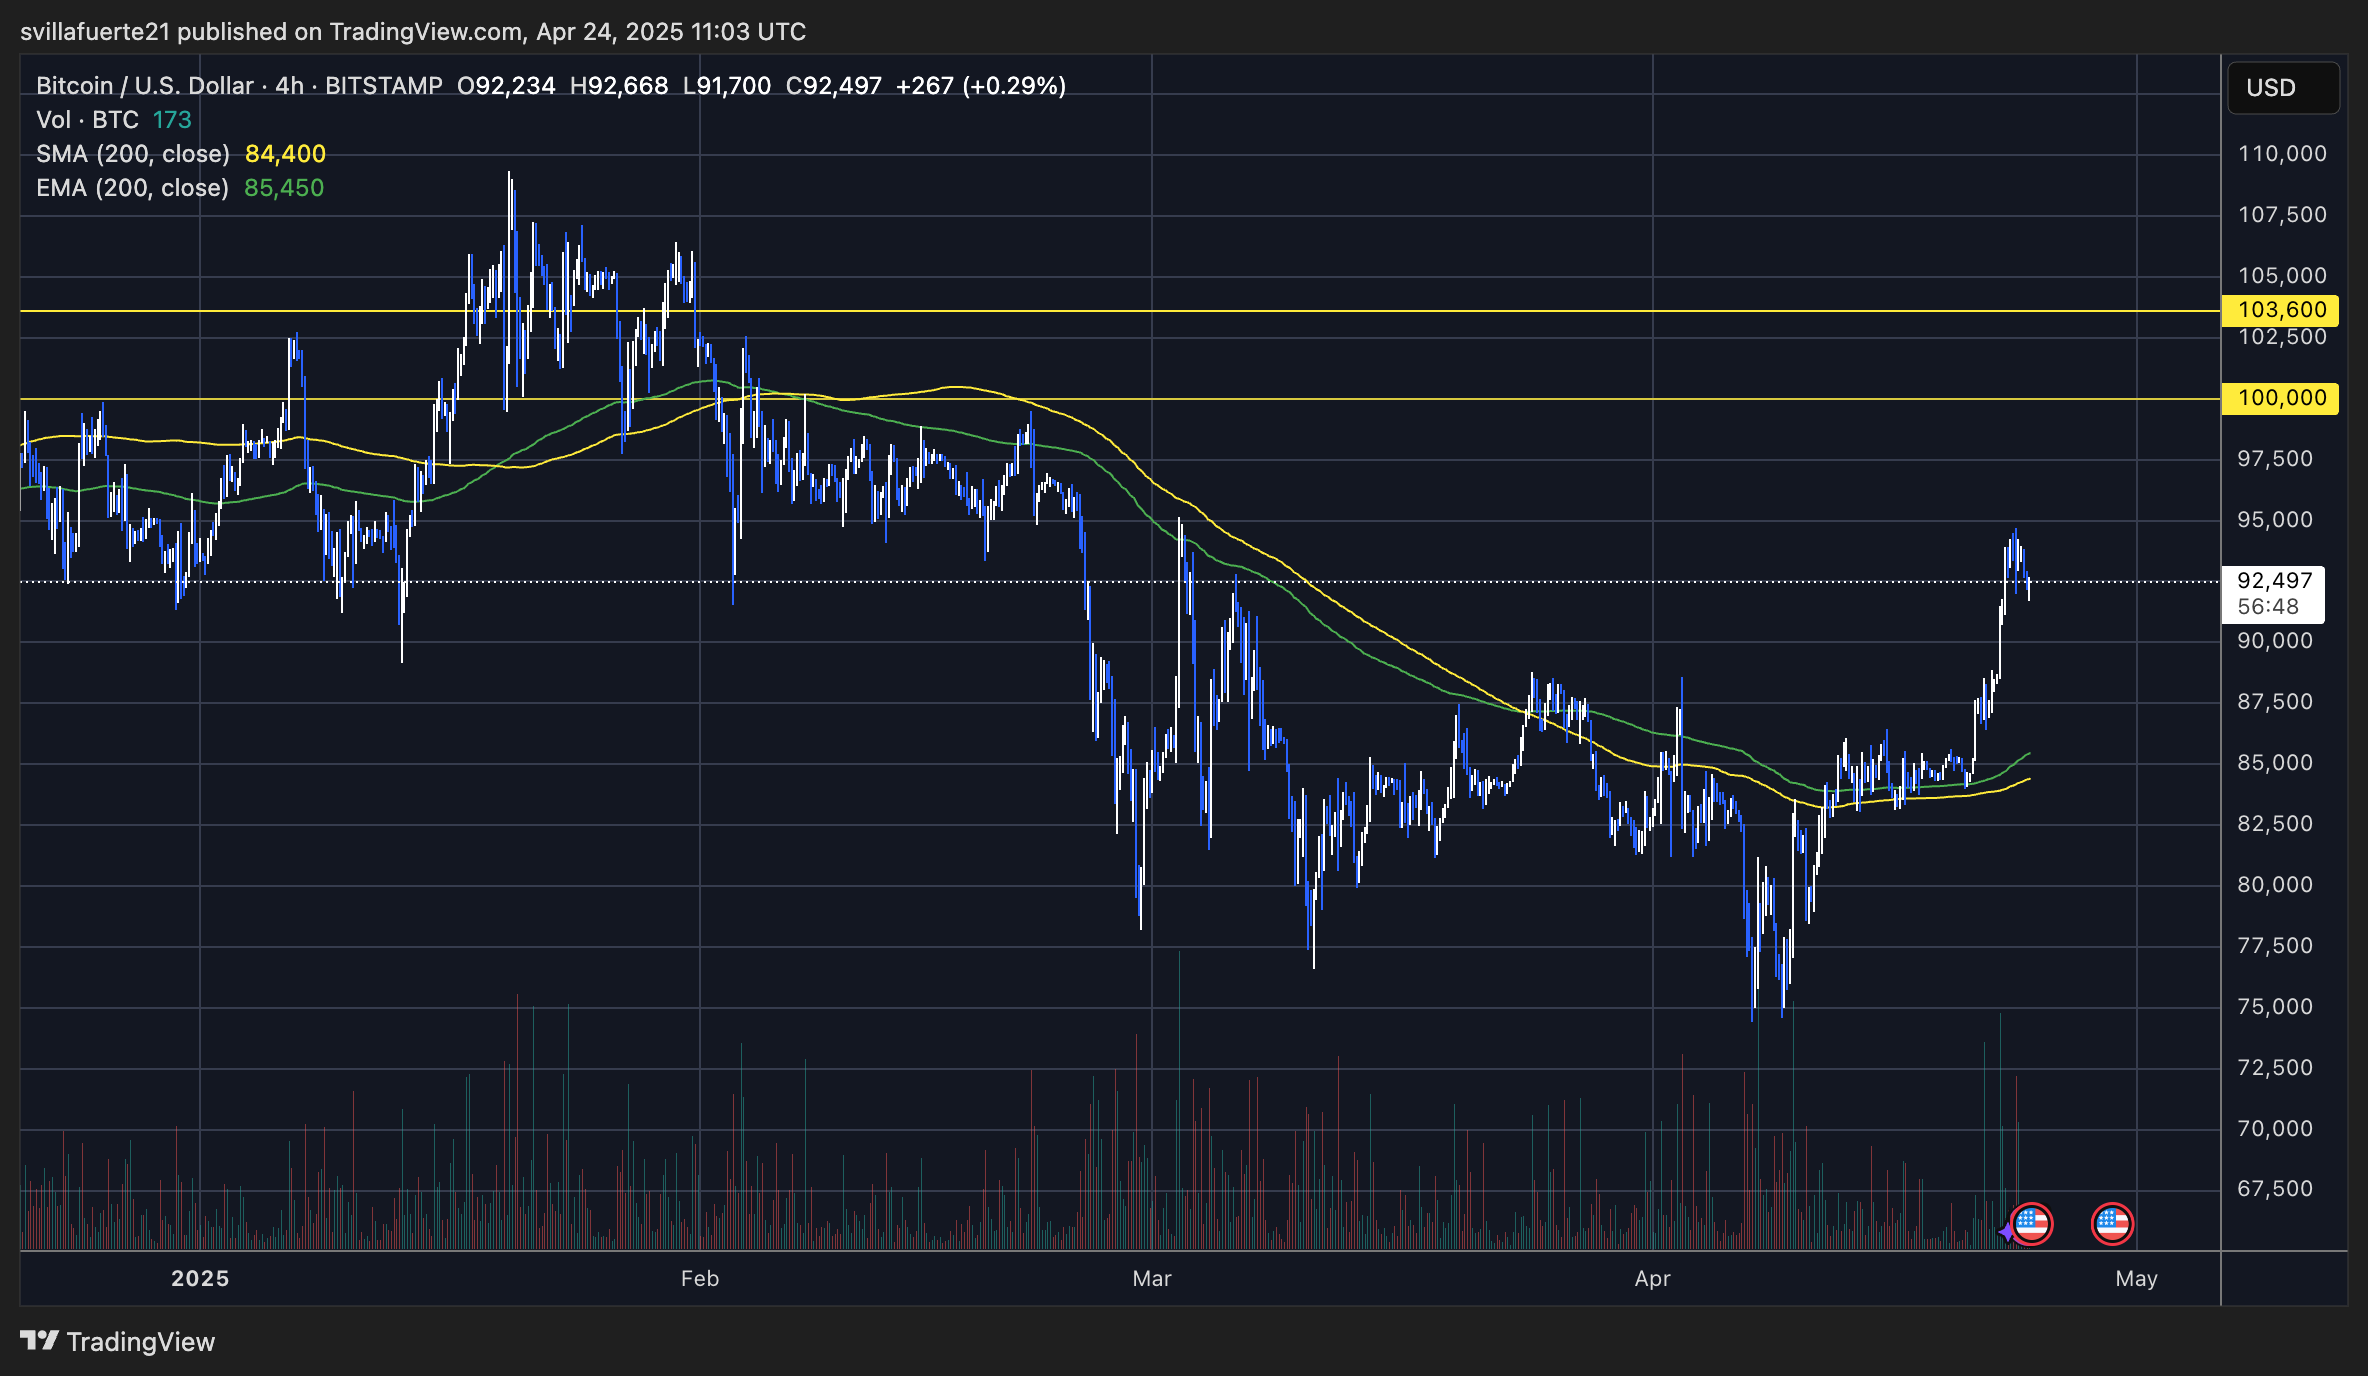The height and width of the screenshot is (1376, 2368).
Task: Click the 110,000 level on the price scale
Action: point(2281,154)
